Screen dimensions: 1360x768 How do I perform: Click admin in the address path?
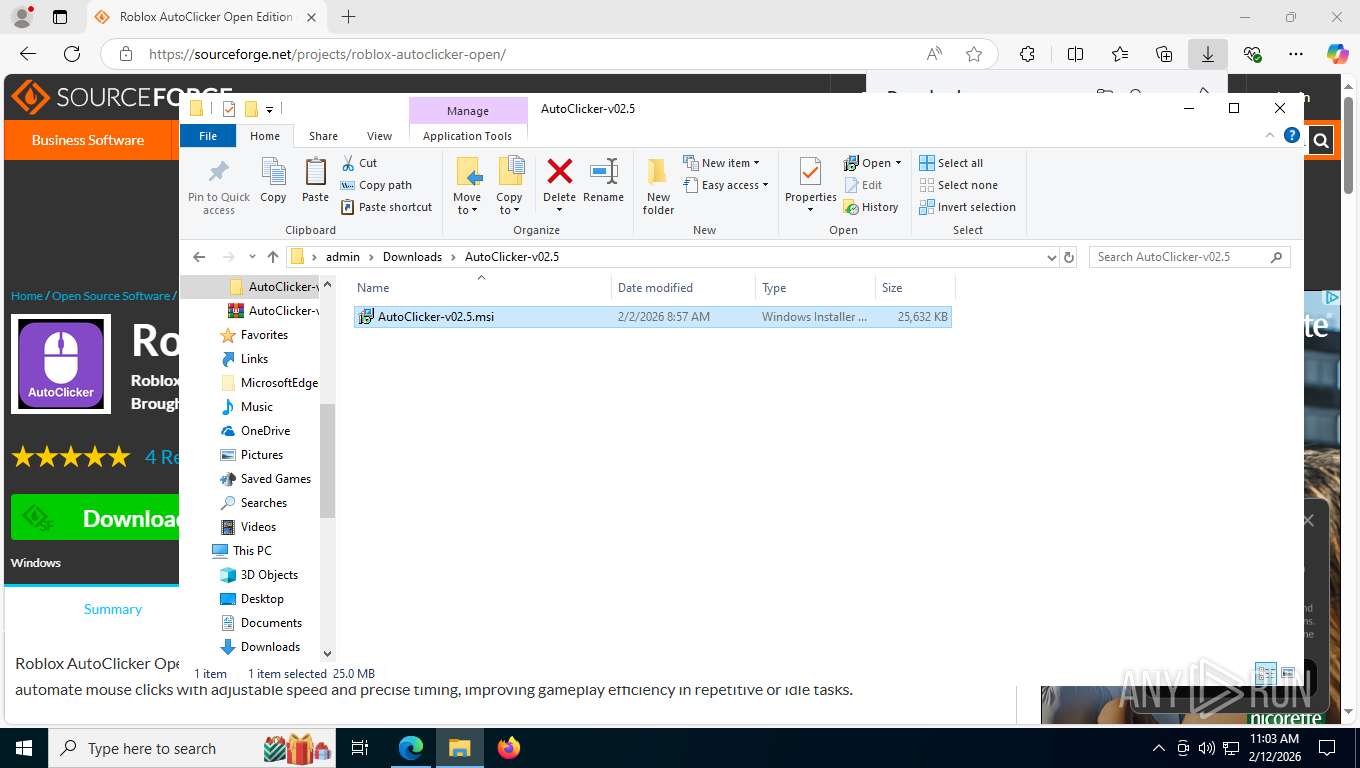pyautogui.click(x=342, y=257)
